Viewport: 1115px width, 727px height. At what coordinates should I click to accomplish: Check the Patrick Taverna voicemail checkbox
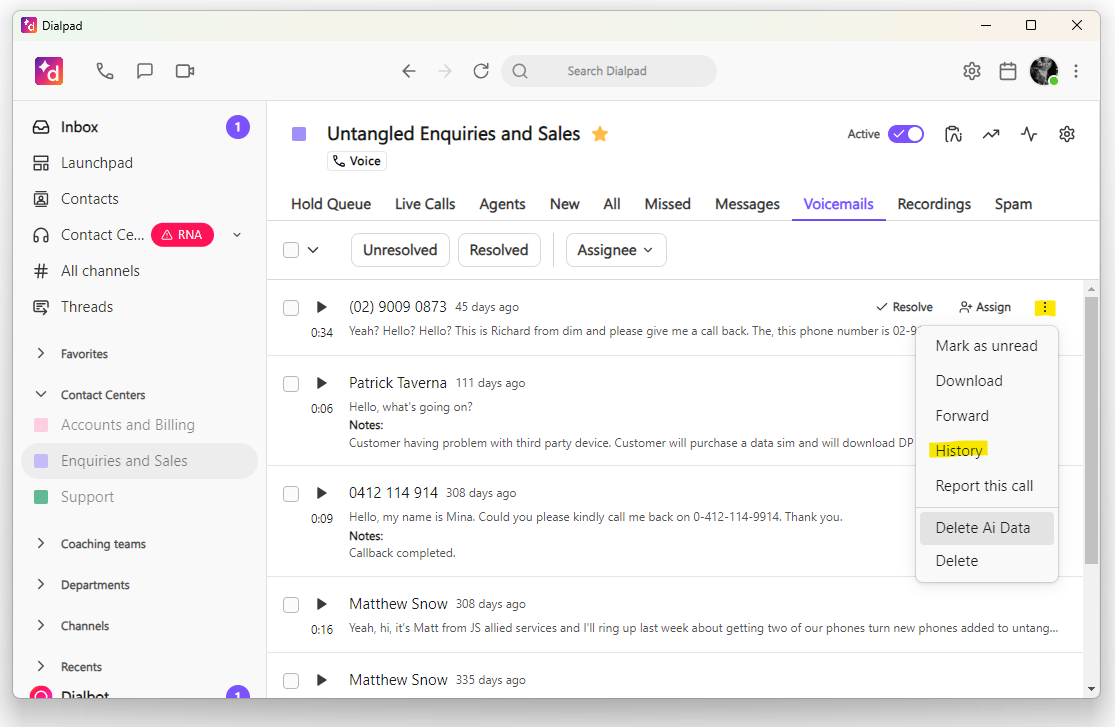[291, 384]
